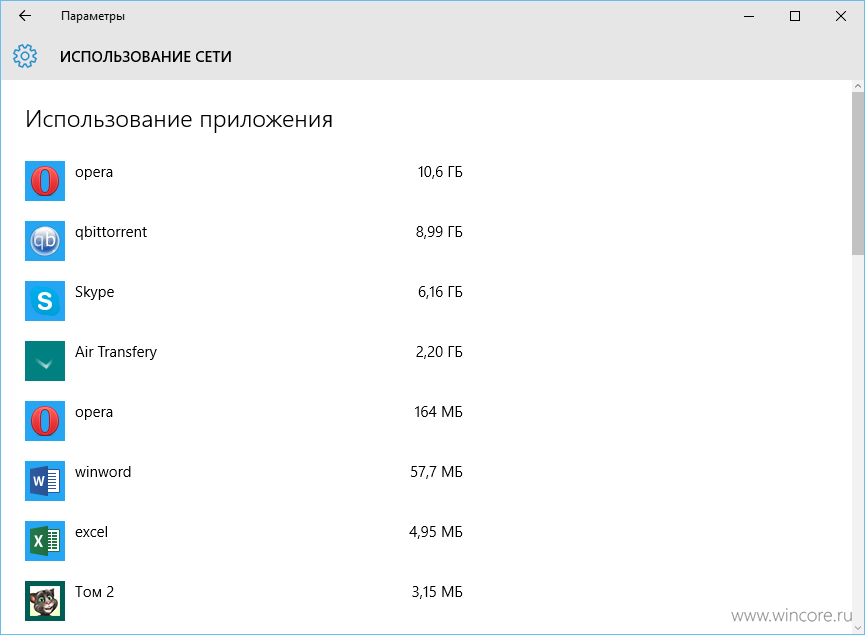Click the Air Transfery text label
The width and height of the screenshot is (865, 635).
click(x=116, y=352)
